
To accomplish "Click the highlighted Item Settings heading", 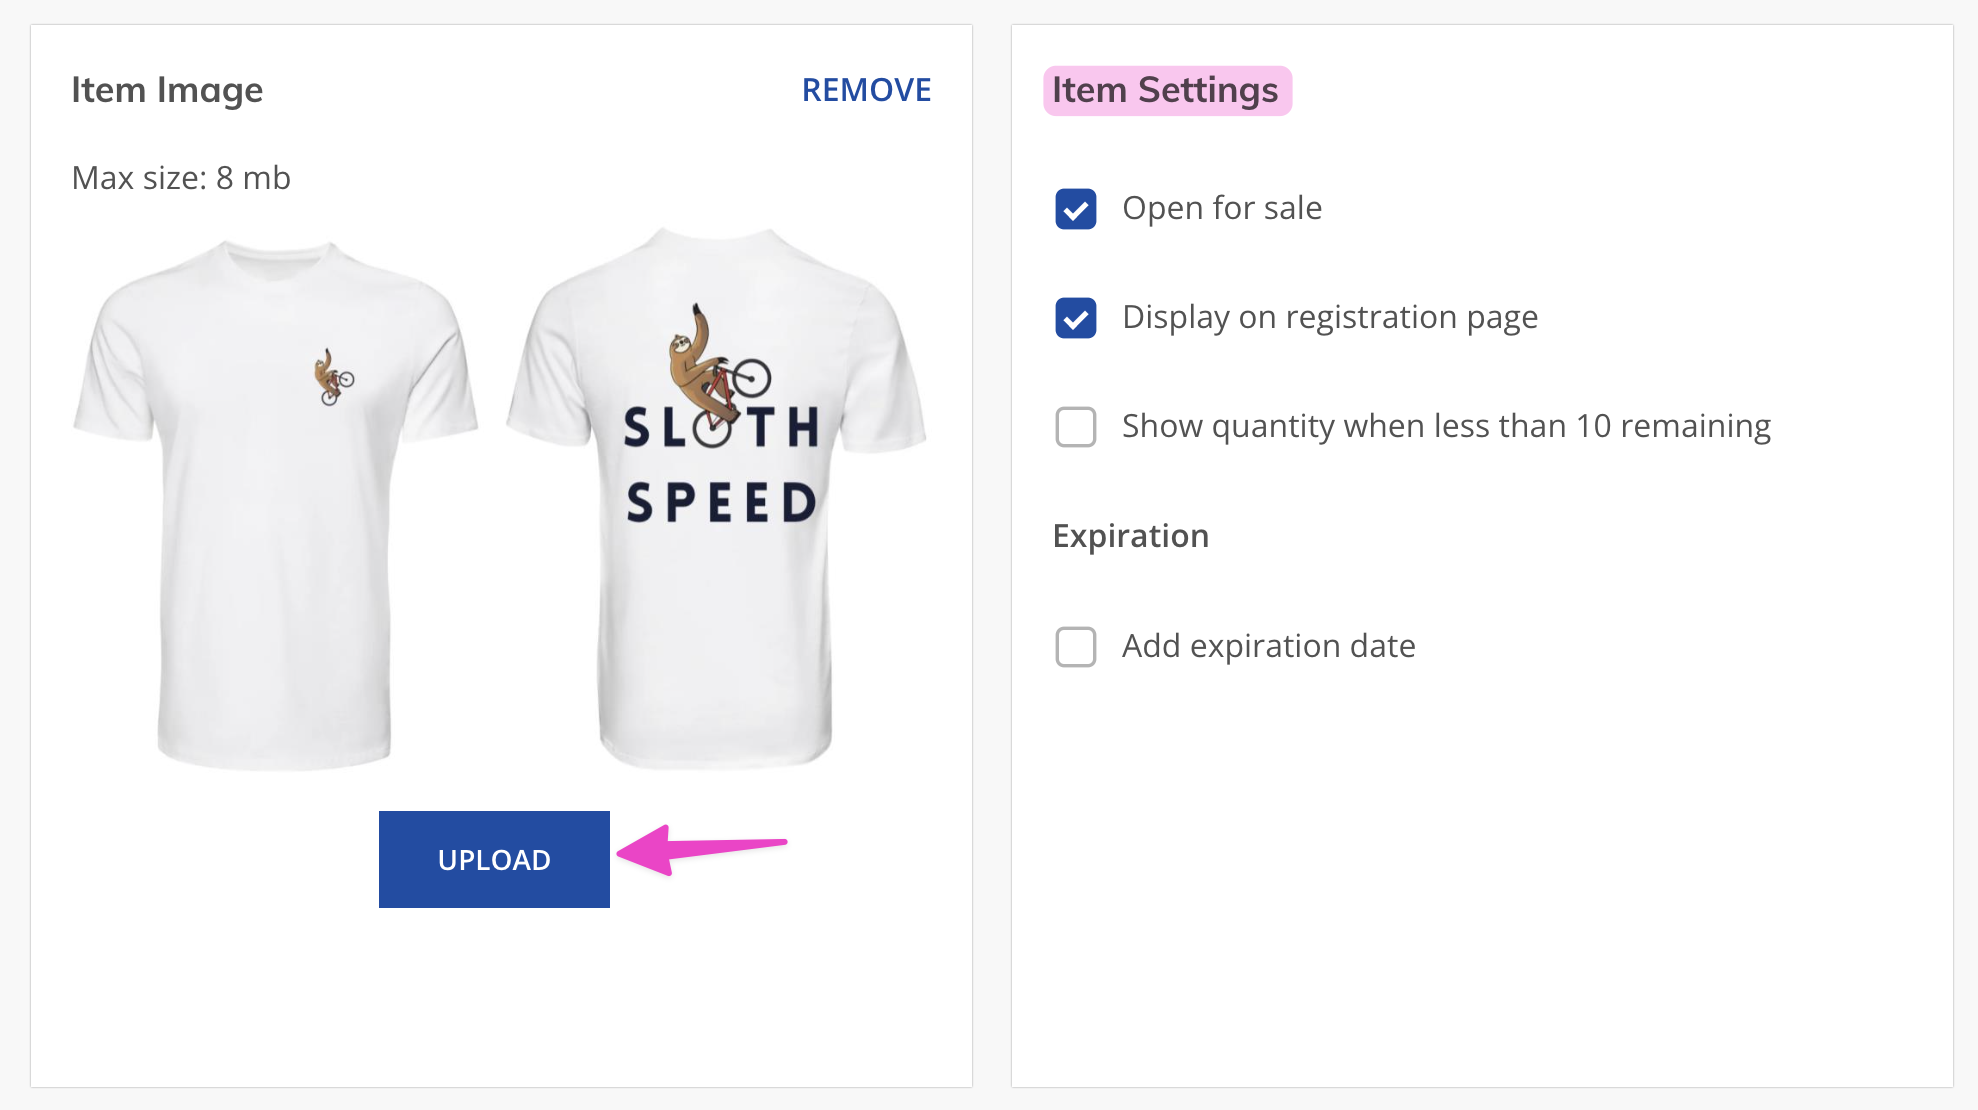I will 1166,91.
